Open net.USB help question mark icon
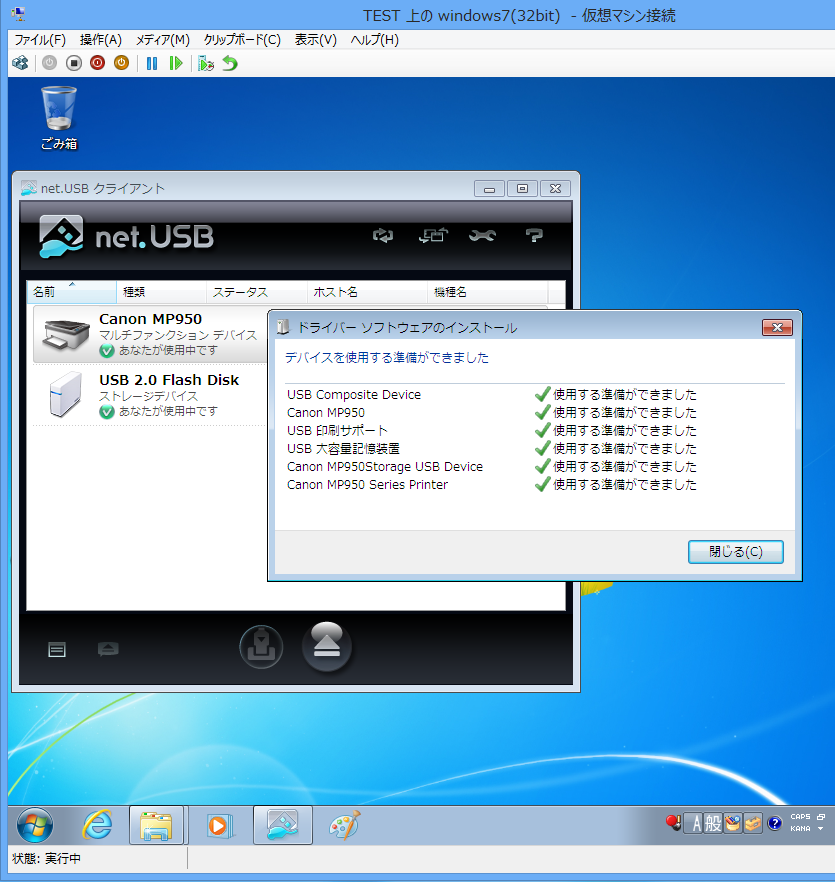The height and width of the screenshot is (882, 835). pyautogui.click(x=534, y=235)
